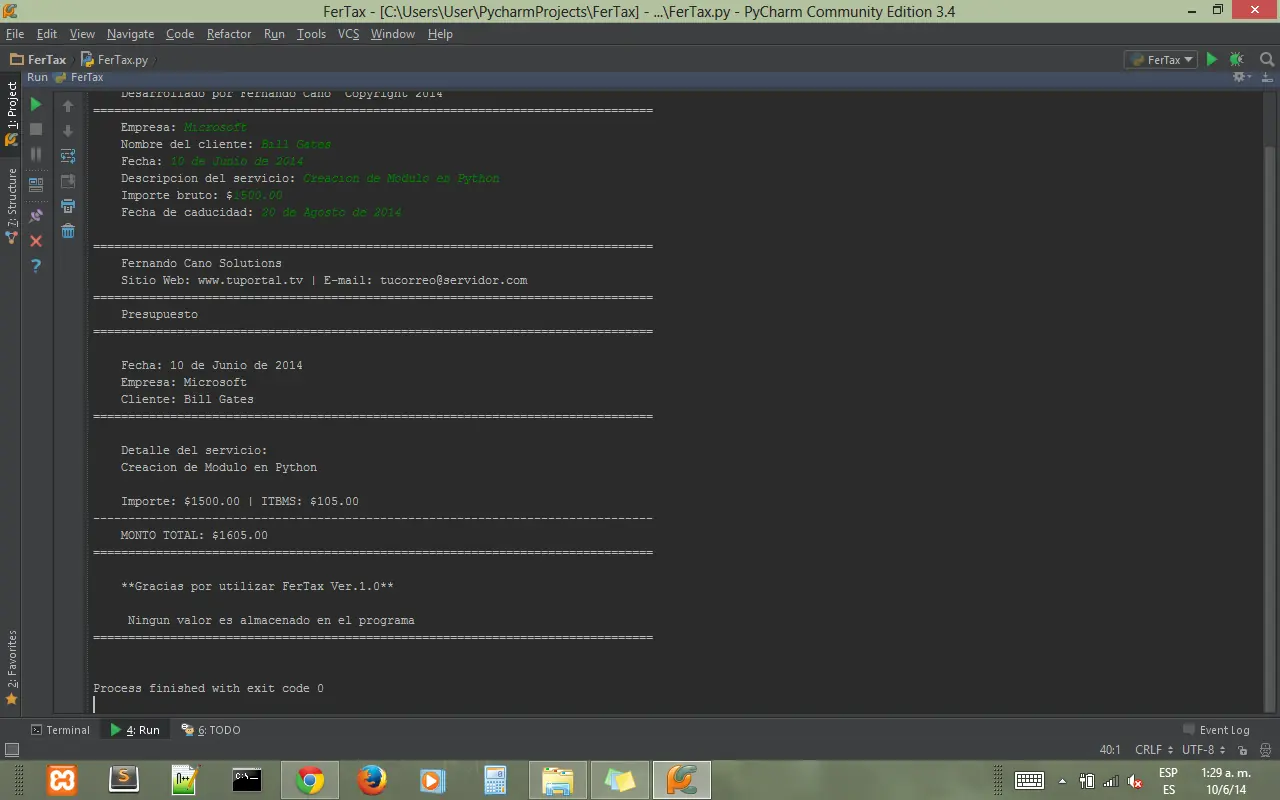
Task: Open the View menu
Action: pos(82,34)
